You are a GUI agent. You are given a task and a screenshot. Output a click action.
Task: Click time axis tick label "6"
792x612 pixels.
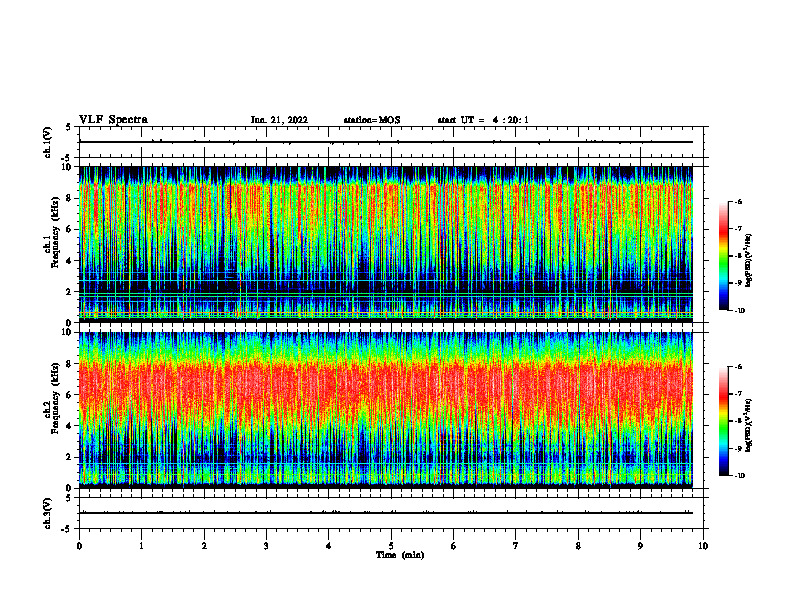(x=454, y=546)
